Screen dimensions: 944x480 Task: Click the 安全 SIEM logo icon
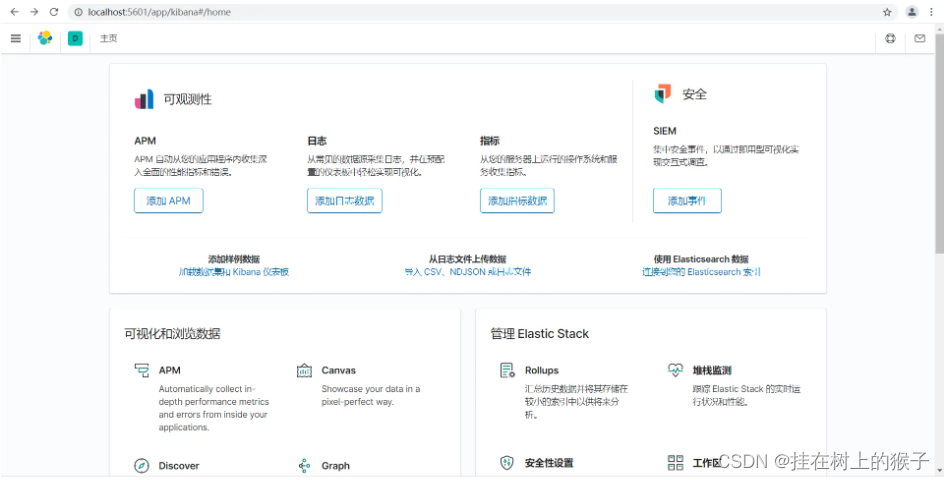[663, 94]
